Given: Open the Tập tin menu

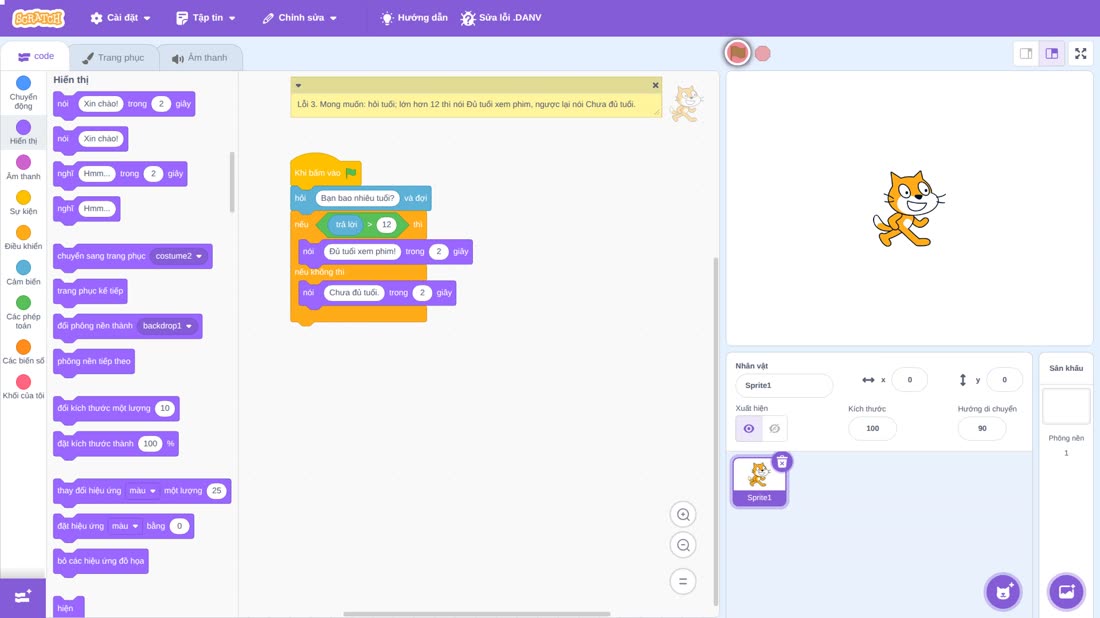Looking at the screenshot, I should pos(206,18).
